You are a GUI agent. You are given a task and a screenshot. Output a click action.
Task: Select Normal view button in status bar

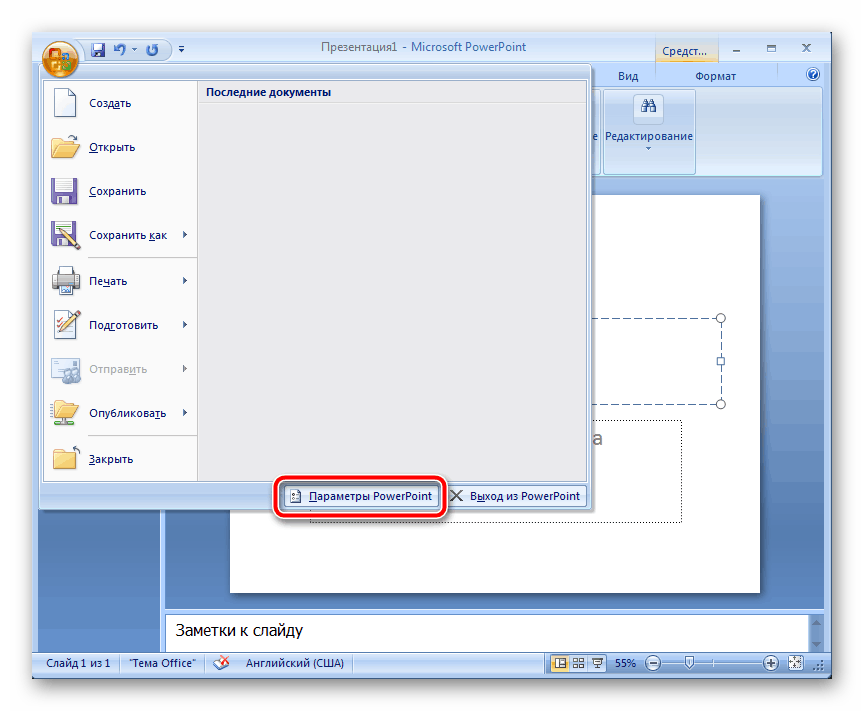pyautogui.click(x=560, y=662)
